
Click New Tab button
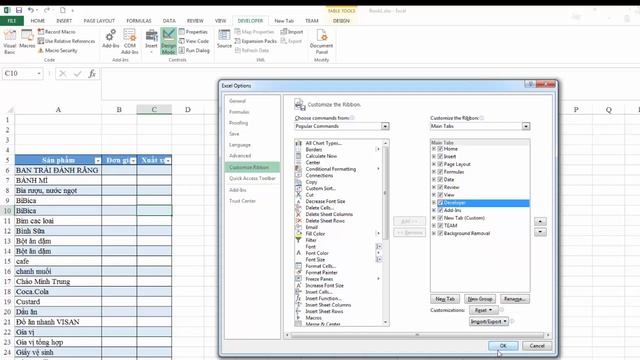445,299
